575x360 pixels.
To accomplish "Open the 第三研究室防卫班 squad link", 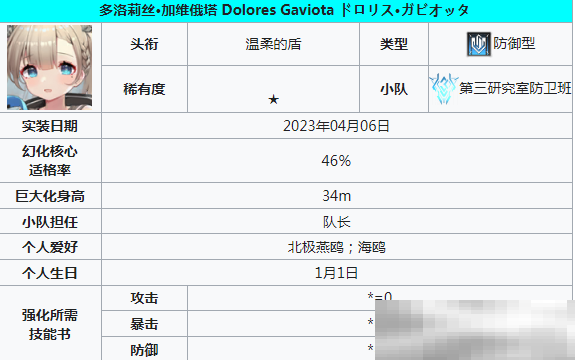I will click(515, 88).
